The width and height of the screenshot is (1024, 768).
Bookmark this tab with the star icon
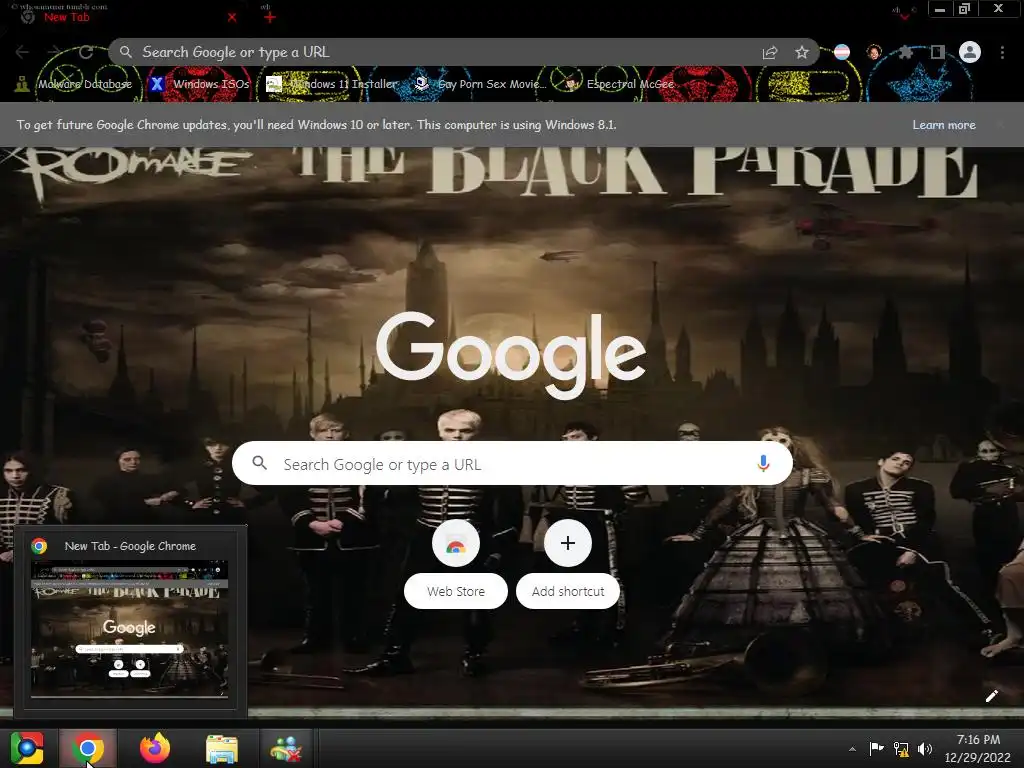pos(802,52)
